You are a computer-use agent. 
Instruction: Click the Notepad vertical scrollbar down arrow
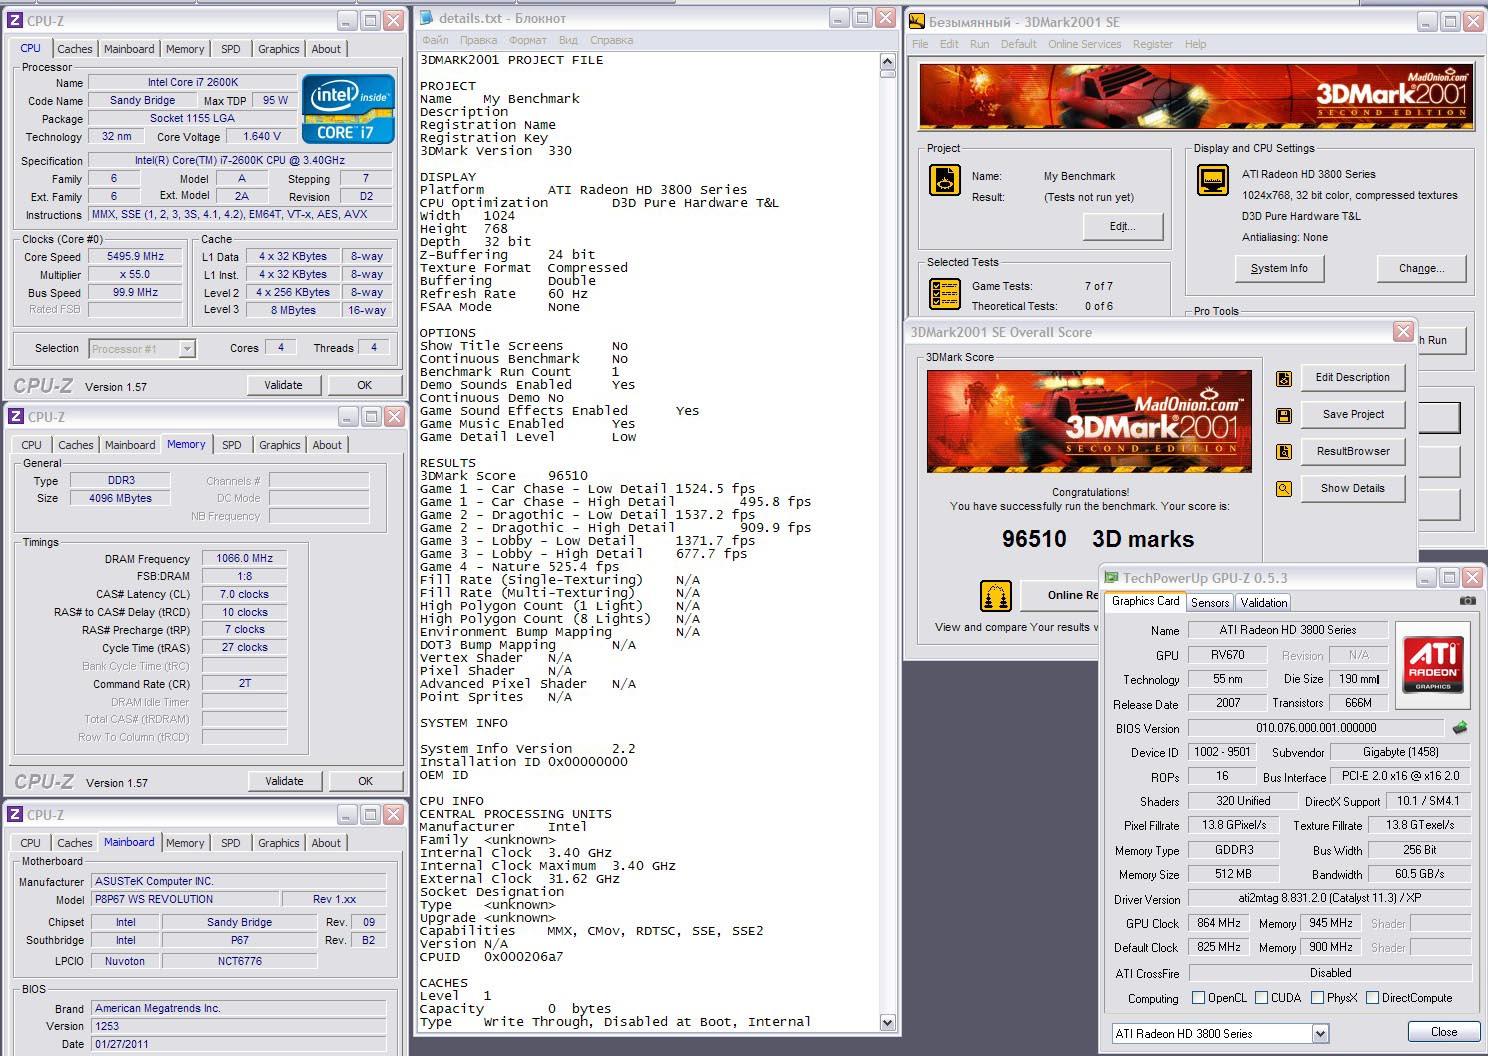click(x=887, y=1022)
